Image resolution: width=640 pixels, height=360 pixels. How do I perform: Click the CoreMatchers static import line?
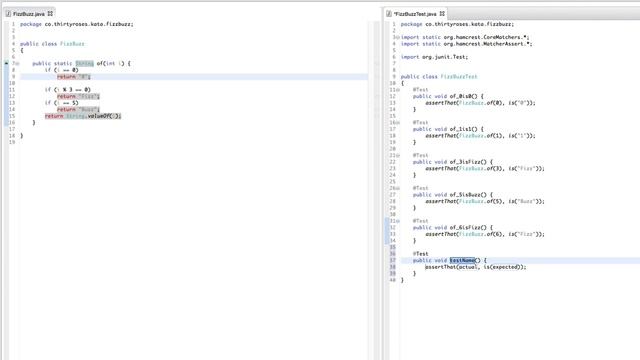[x=465, y=37]
